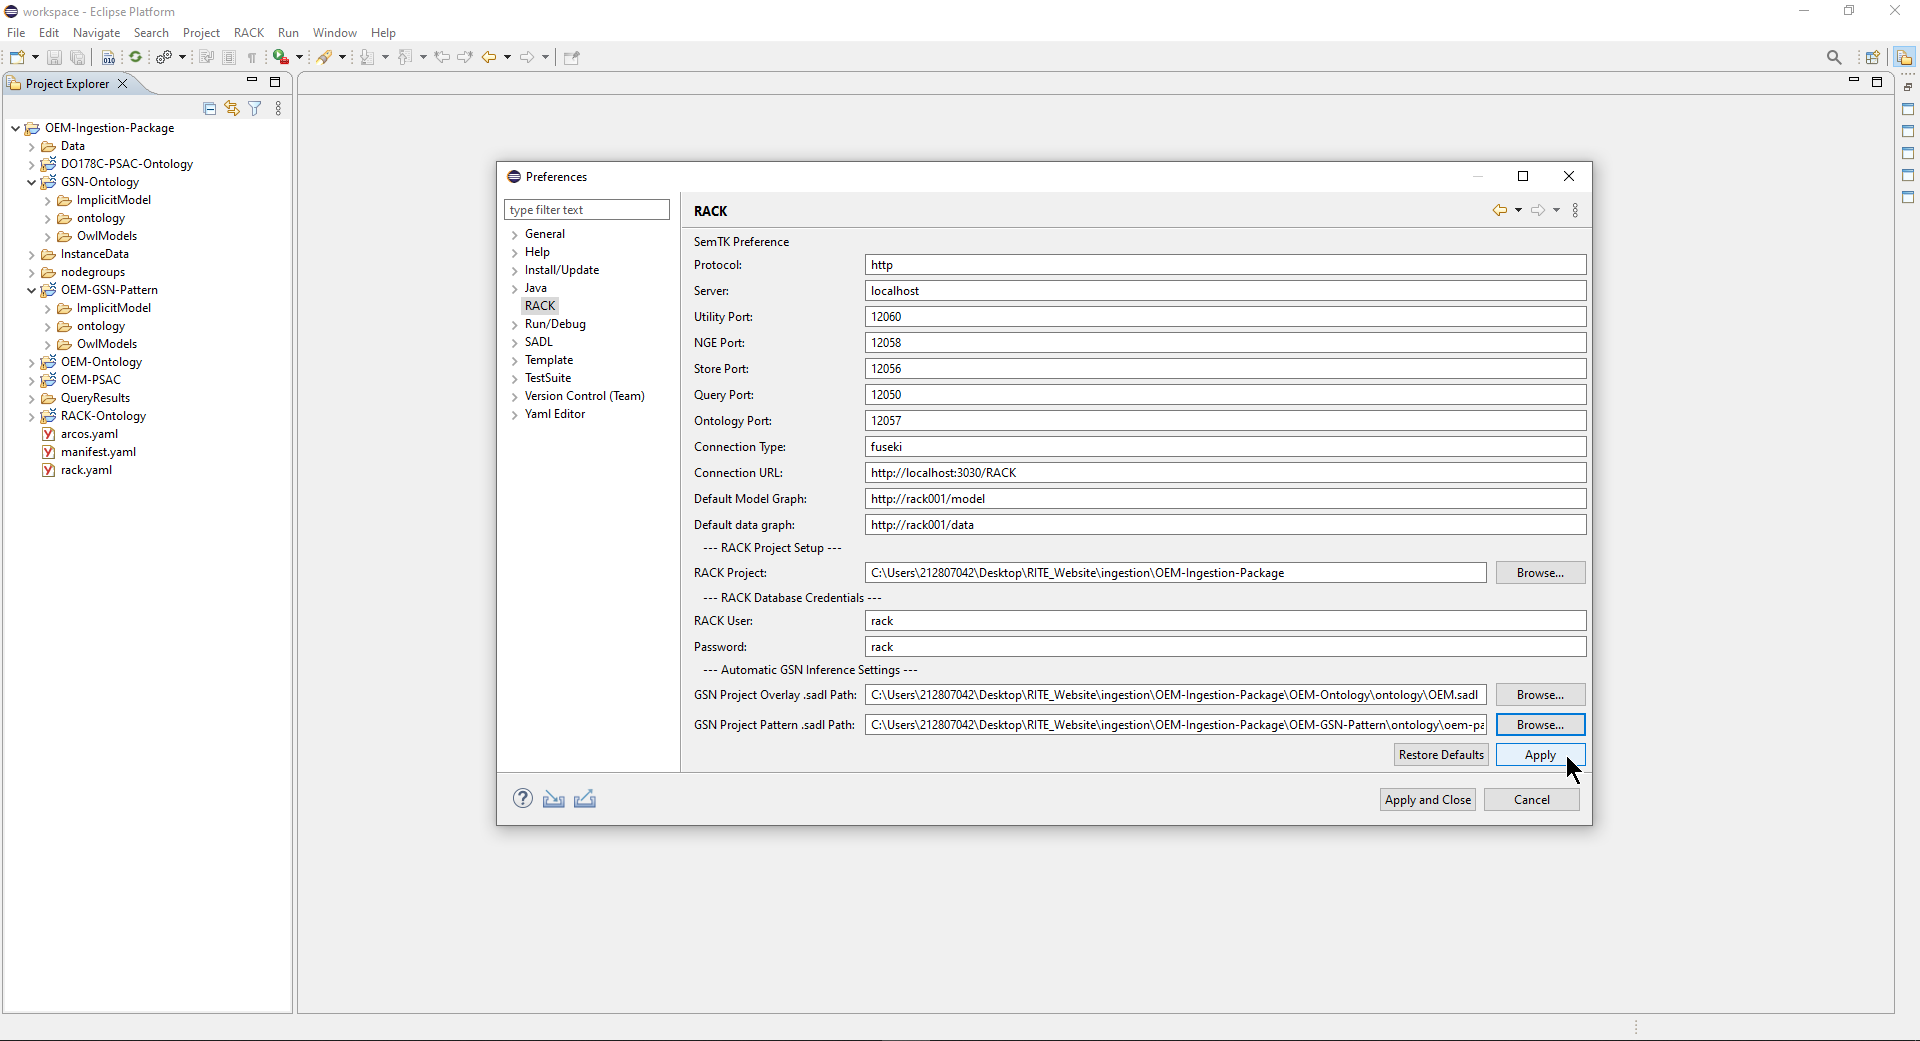Viewport: 1920px width, 1041px height.
Task: Click the Restore Defaults button
Action: 1441,755
